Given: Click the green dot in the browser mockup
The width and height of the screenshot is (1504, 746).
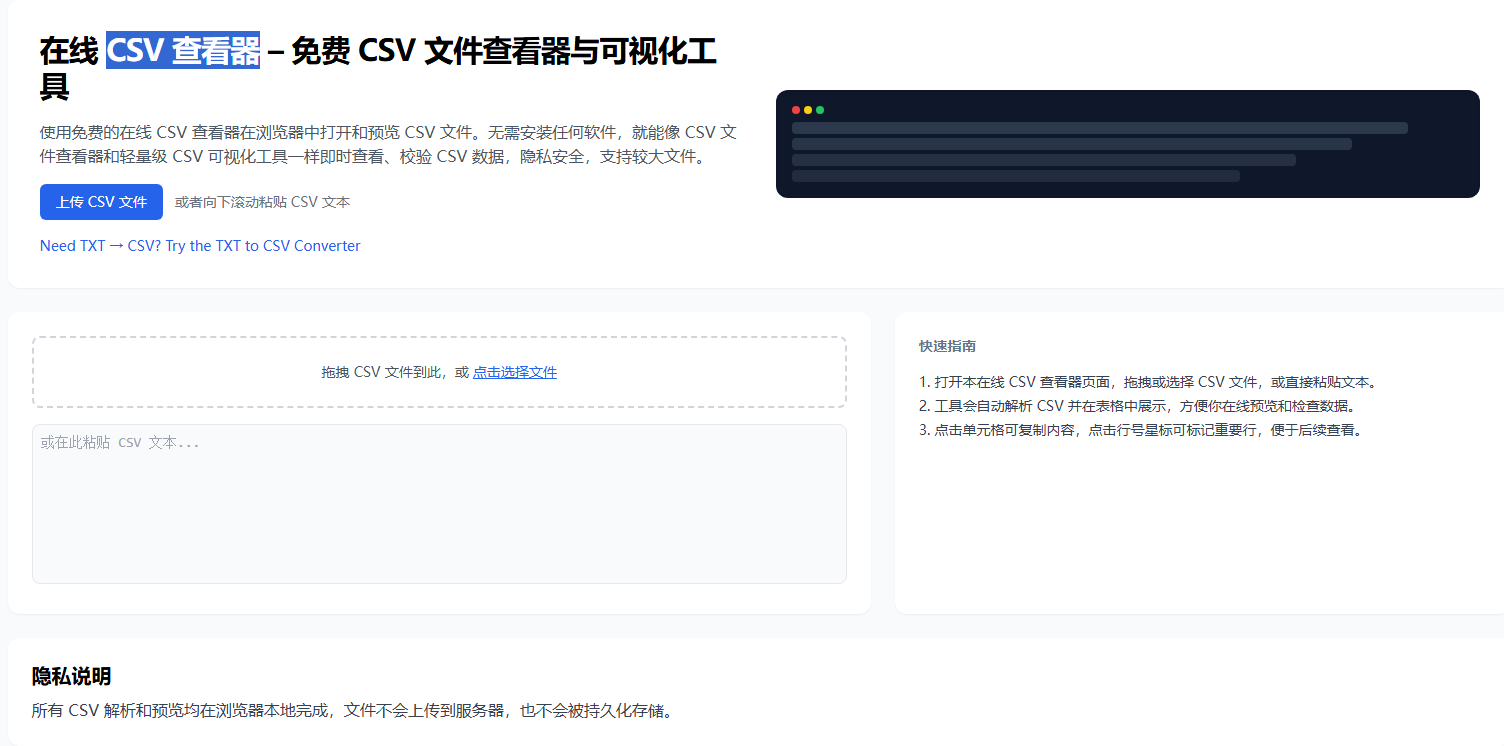Looking at the screenshot, I should (x=821, y=109).
